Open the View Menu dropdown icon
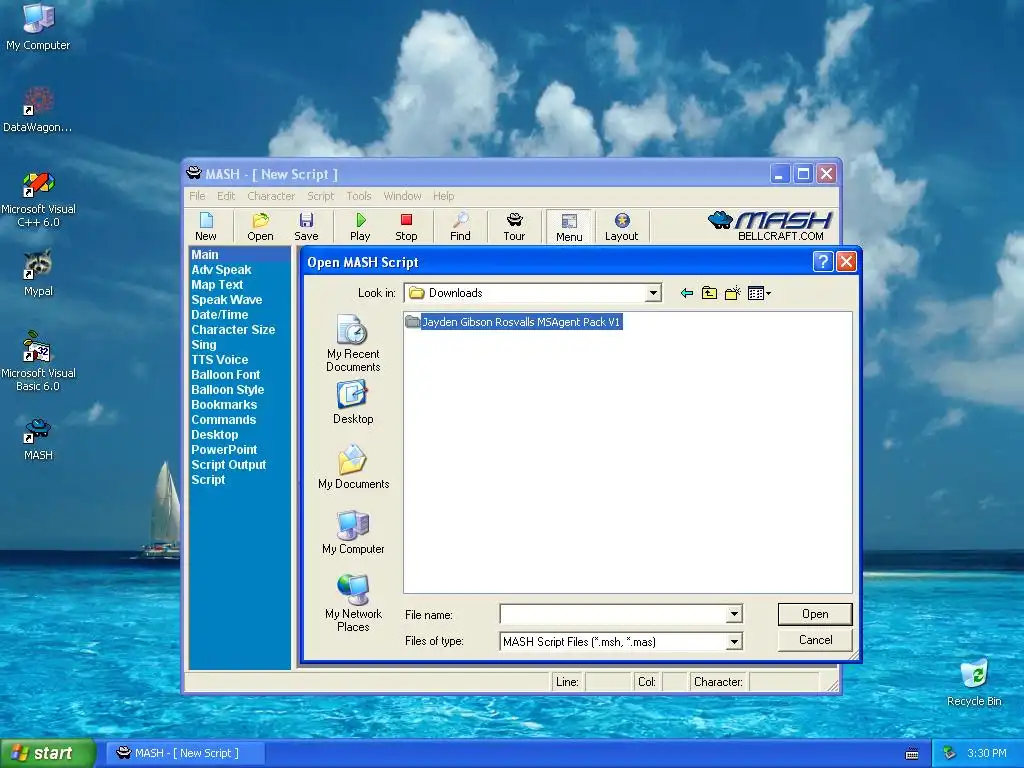Screen dimensions: 1024x768 pos(759,293)
